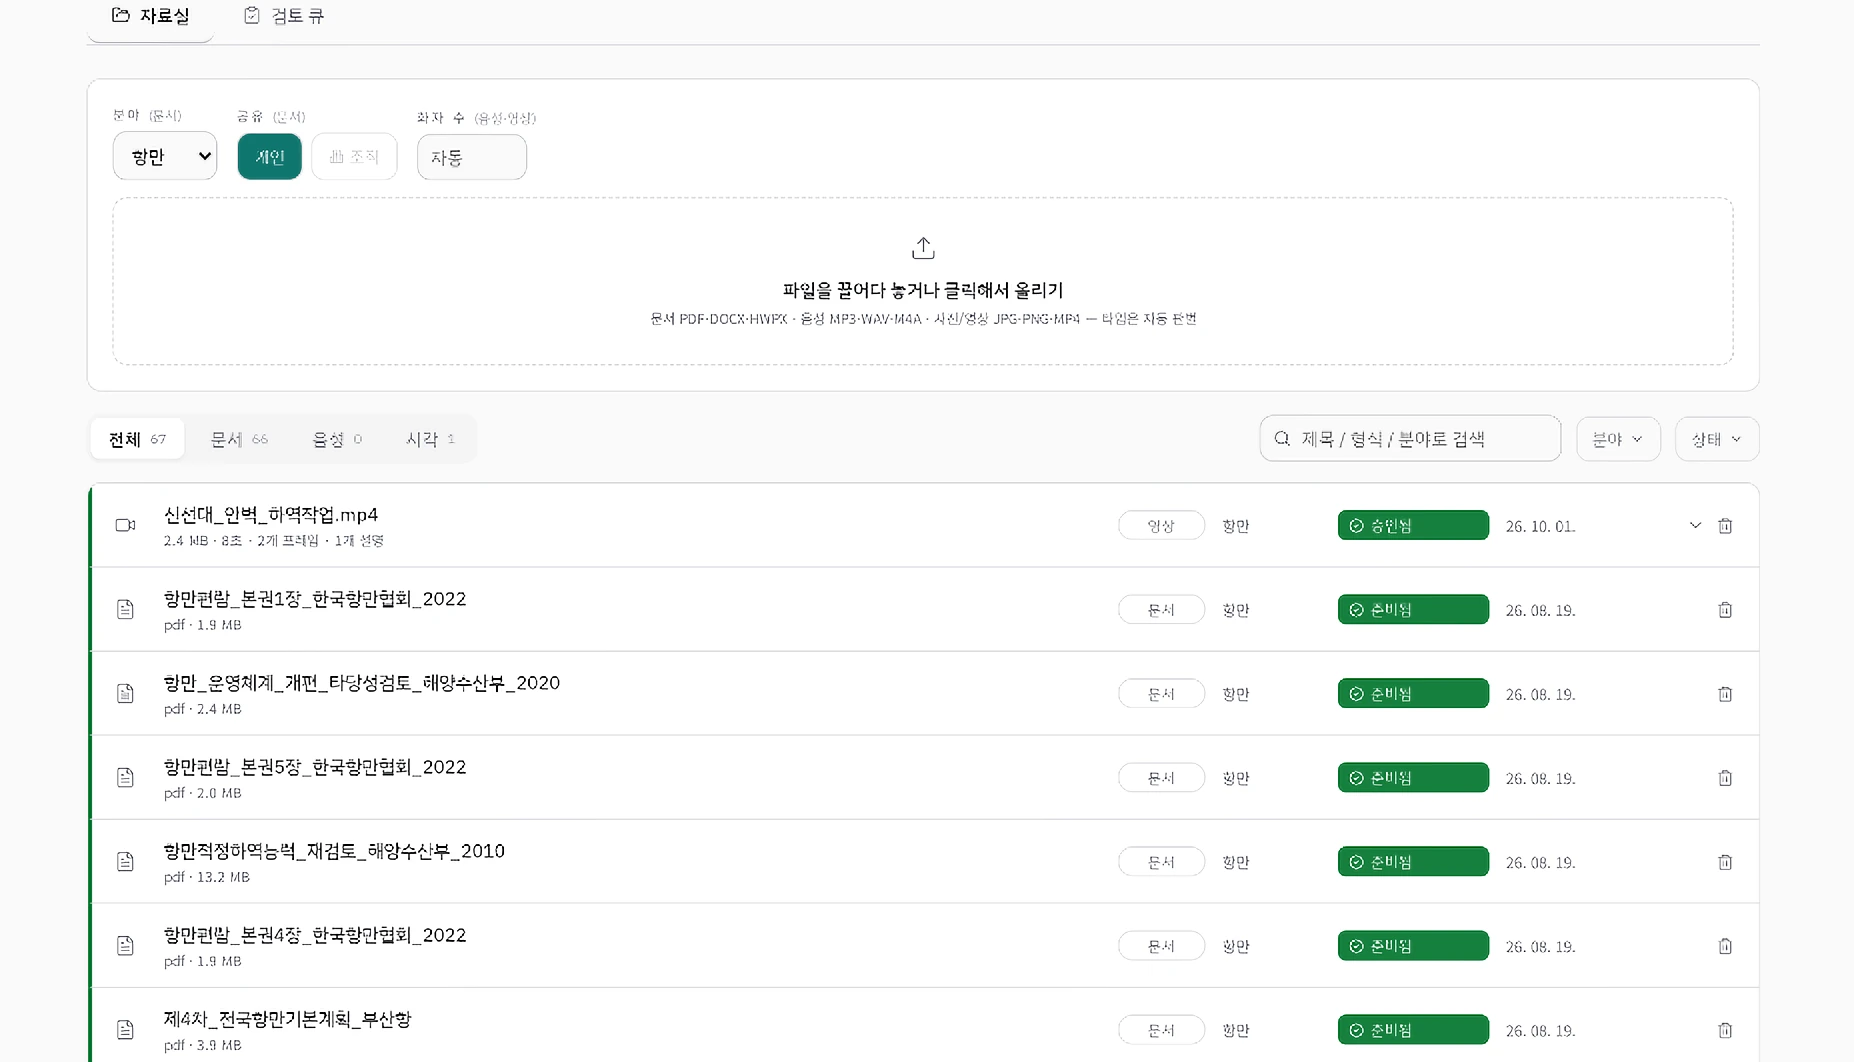Open 제4차_전국항만기본계획_부산항 file name
The width and height of the screenshot is (1854, 1062).
[288, 1019]
